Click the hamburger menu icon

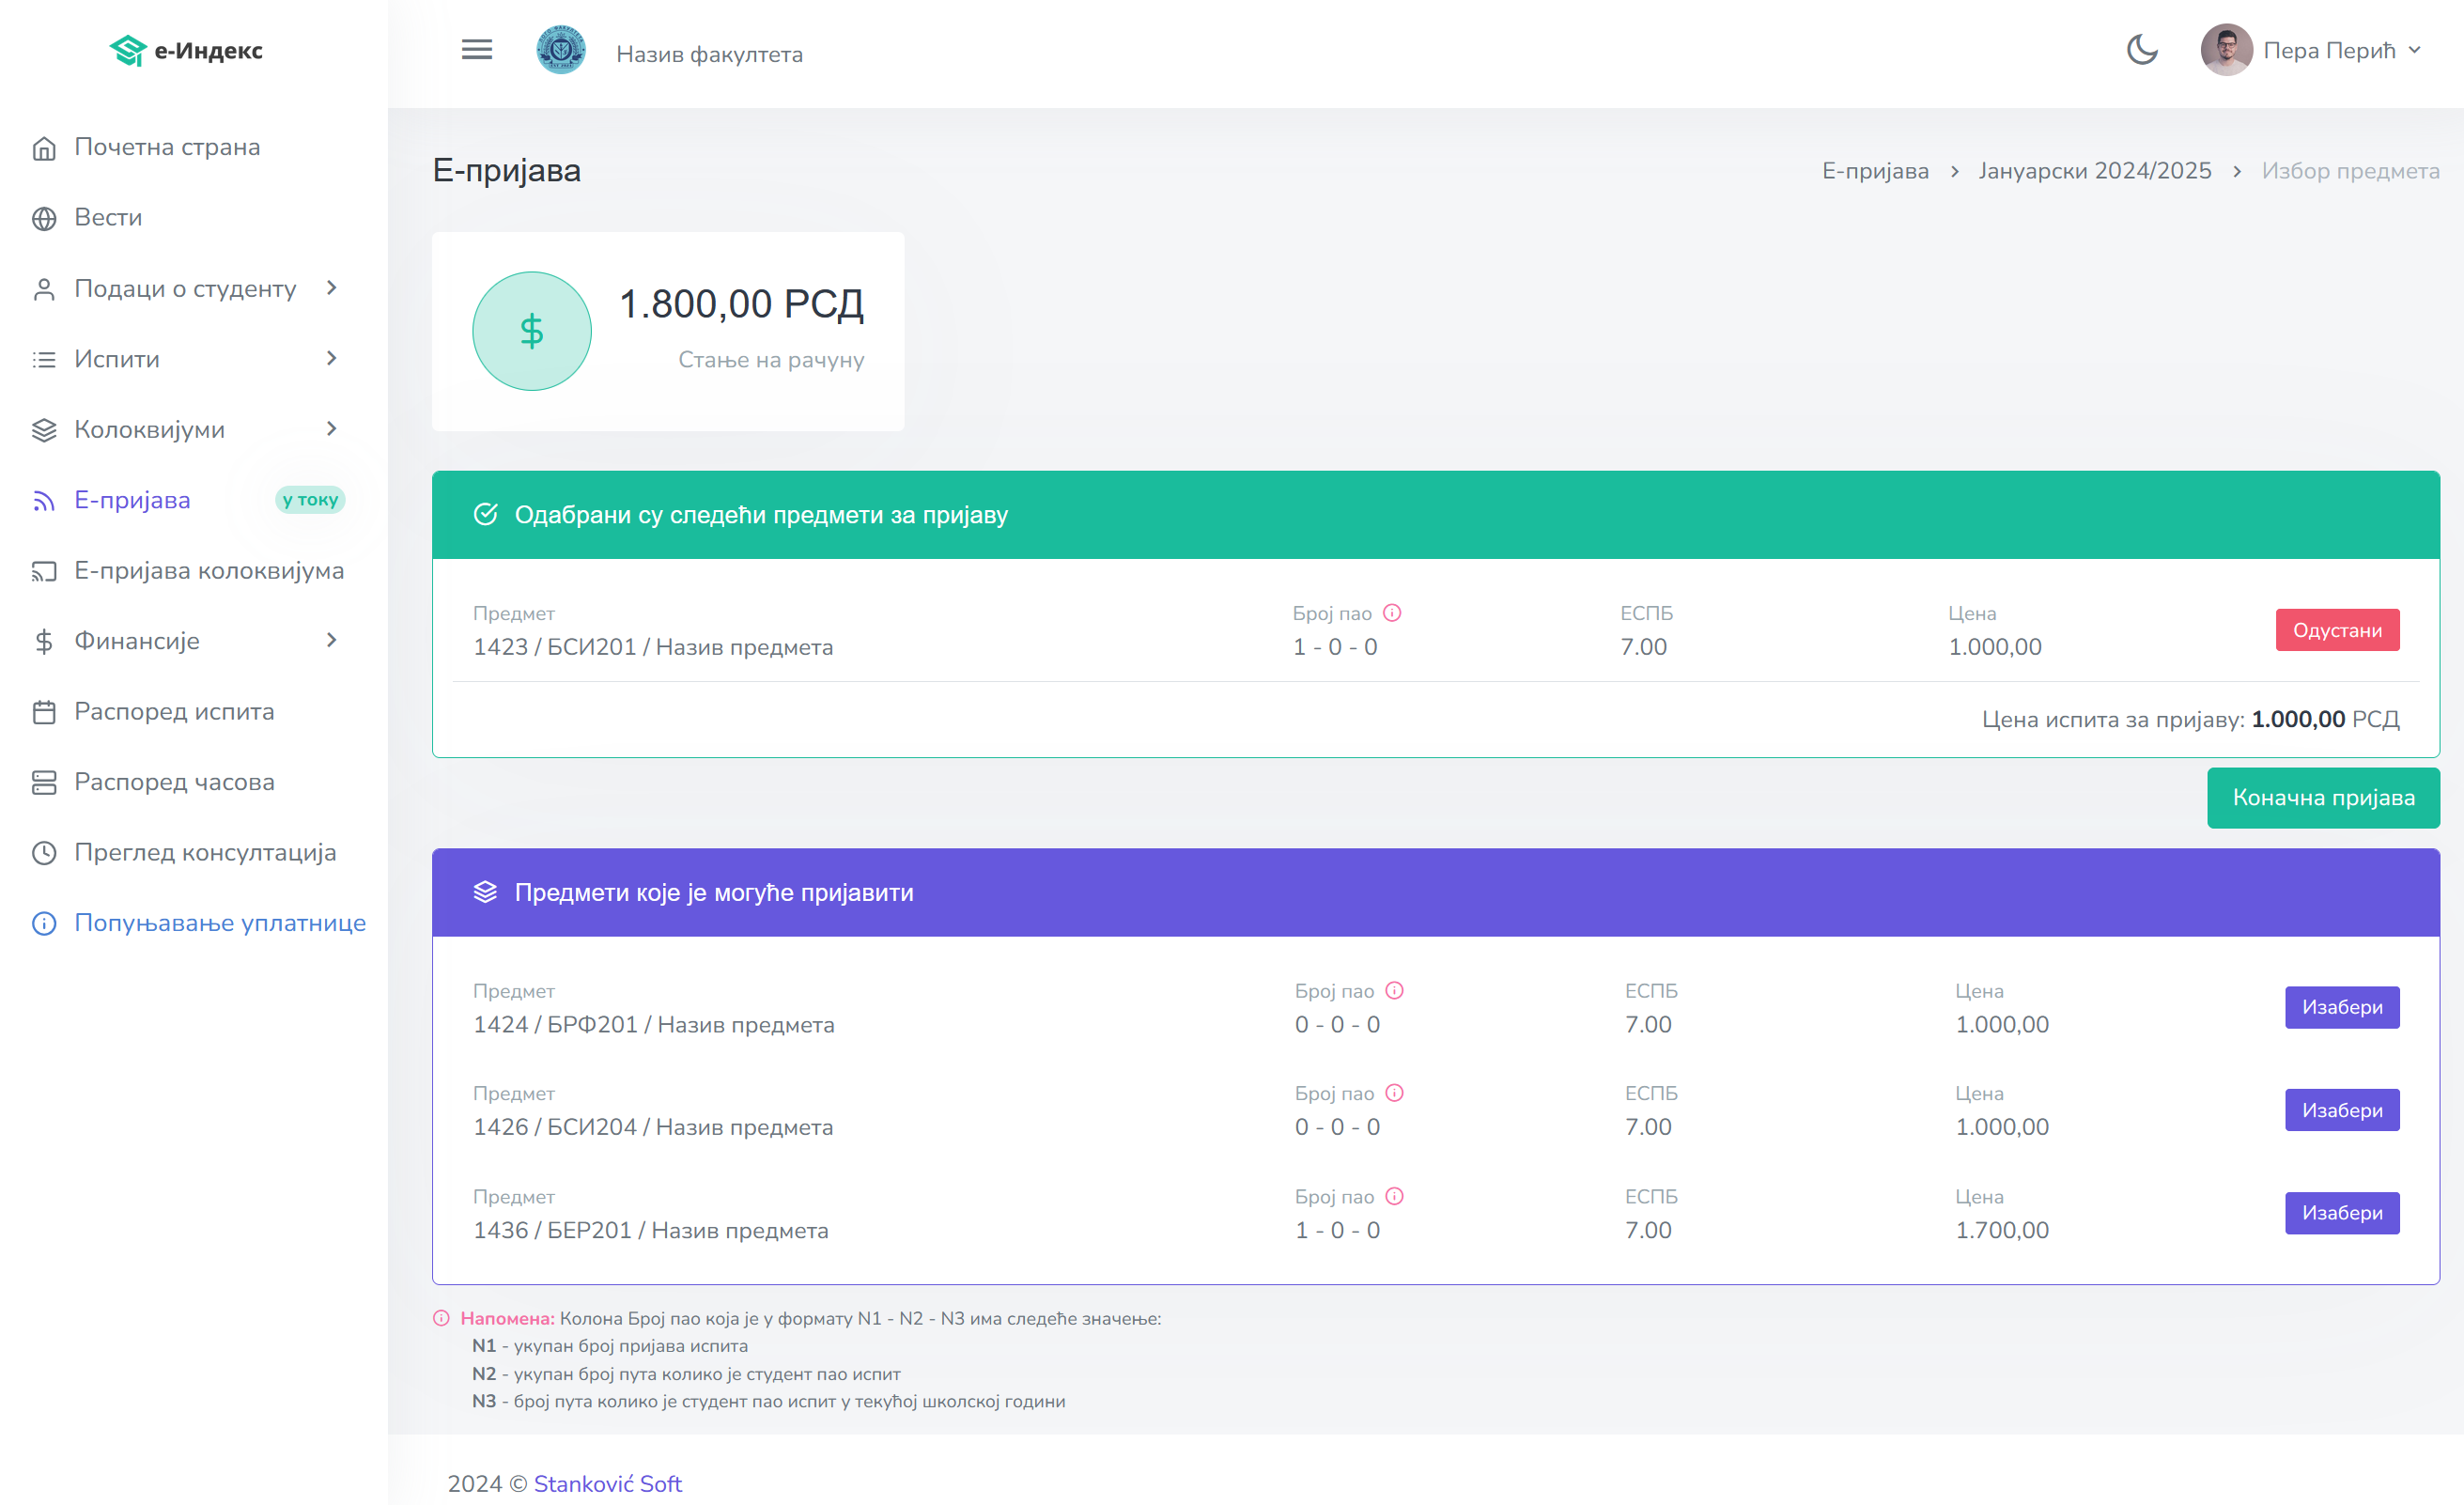pos(476,49)
